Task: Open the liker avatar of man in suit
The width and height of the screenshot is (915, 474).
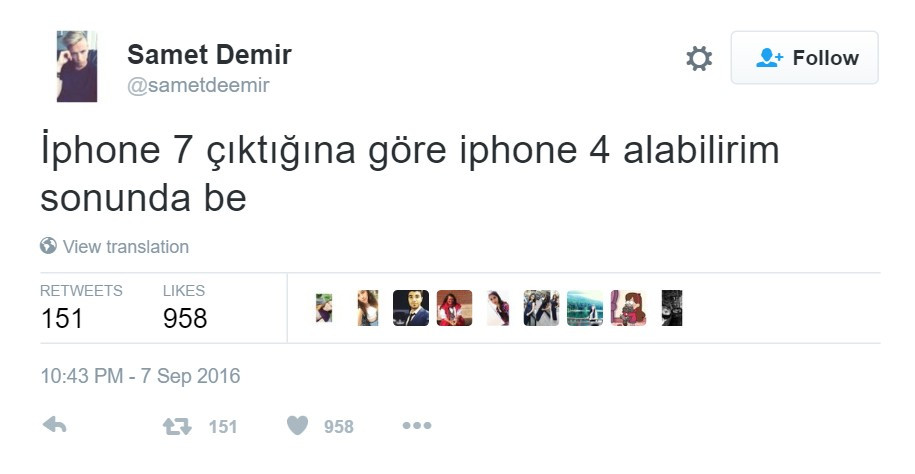Action: pyautogui.click(x=411, y=308)
